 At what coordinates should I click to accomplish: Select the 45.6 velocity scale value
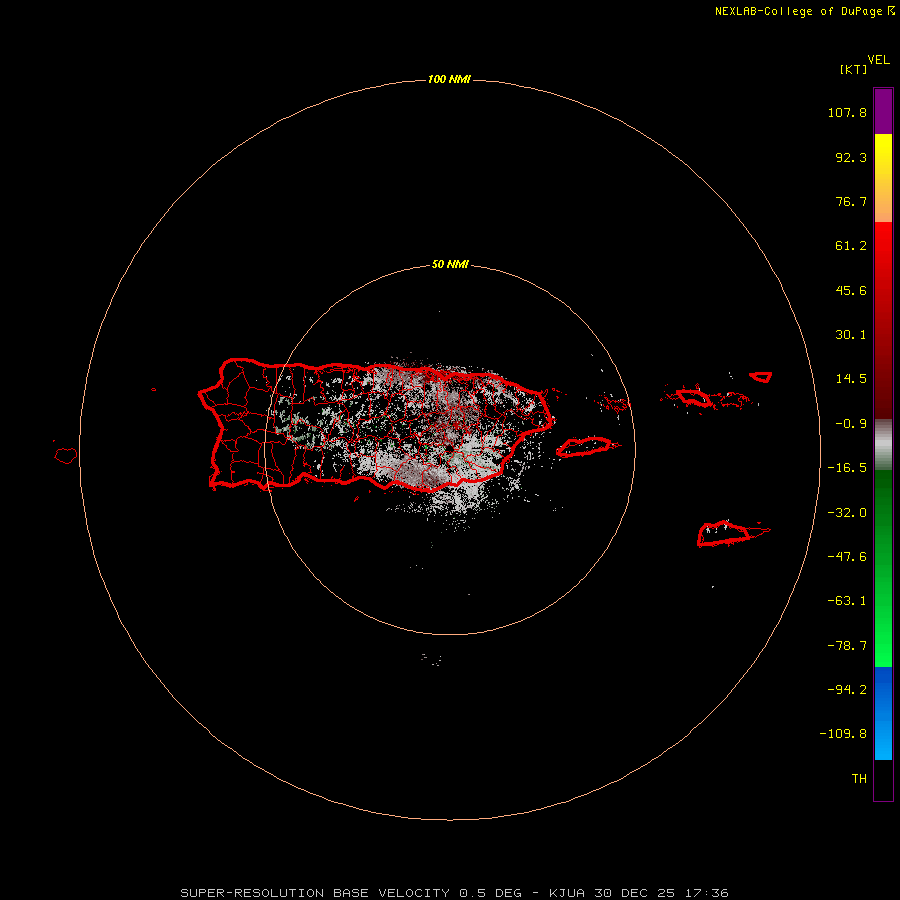click(851, 290)
